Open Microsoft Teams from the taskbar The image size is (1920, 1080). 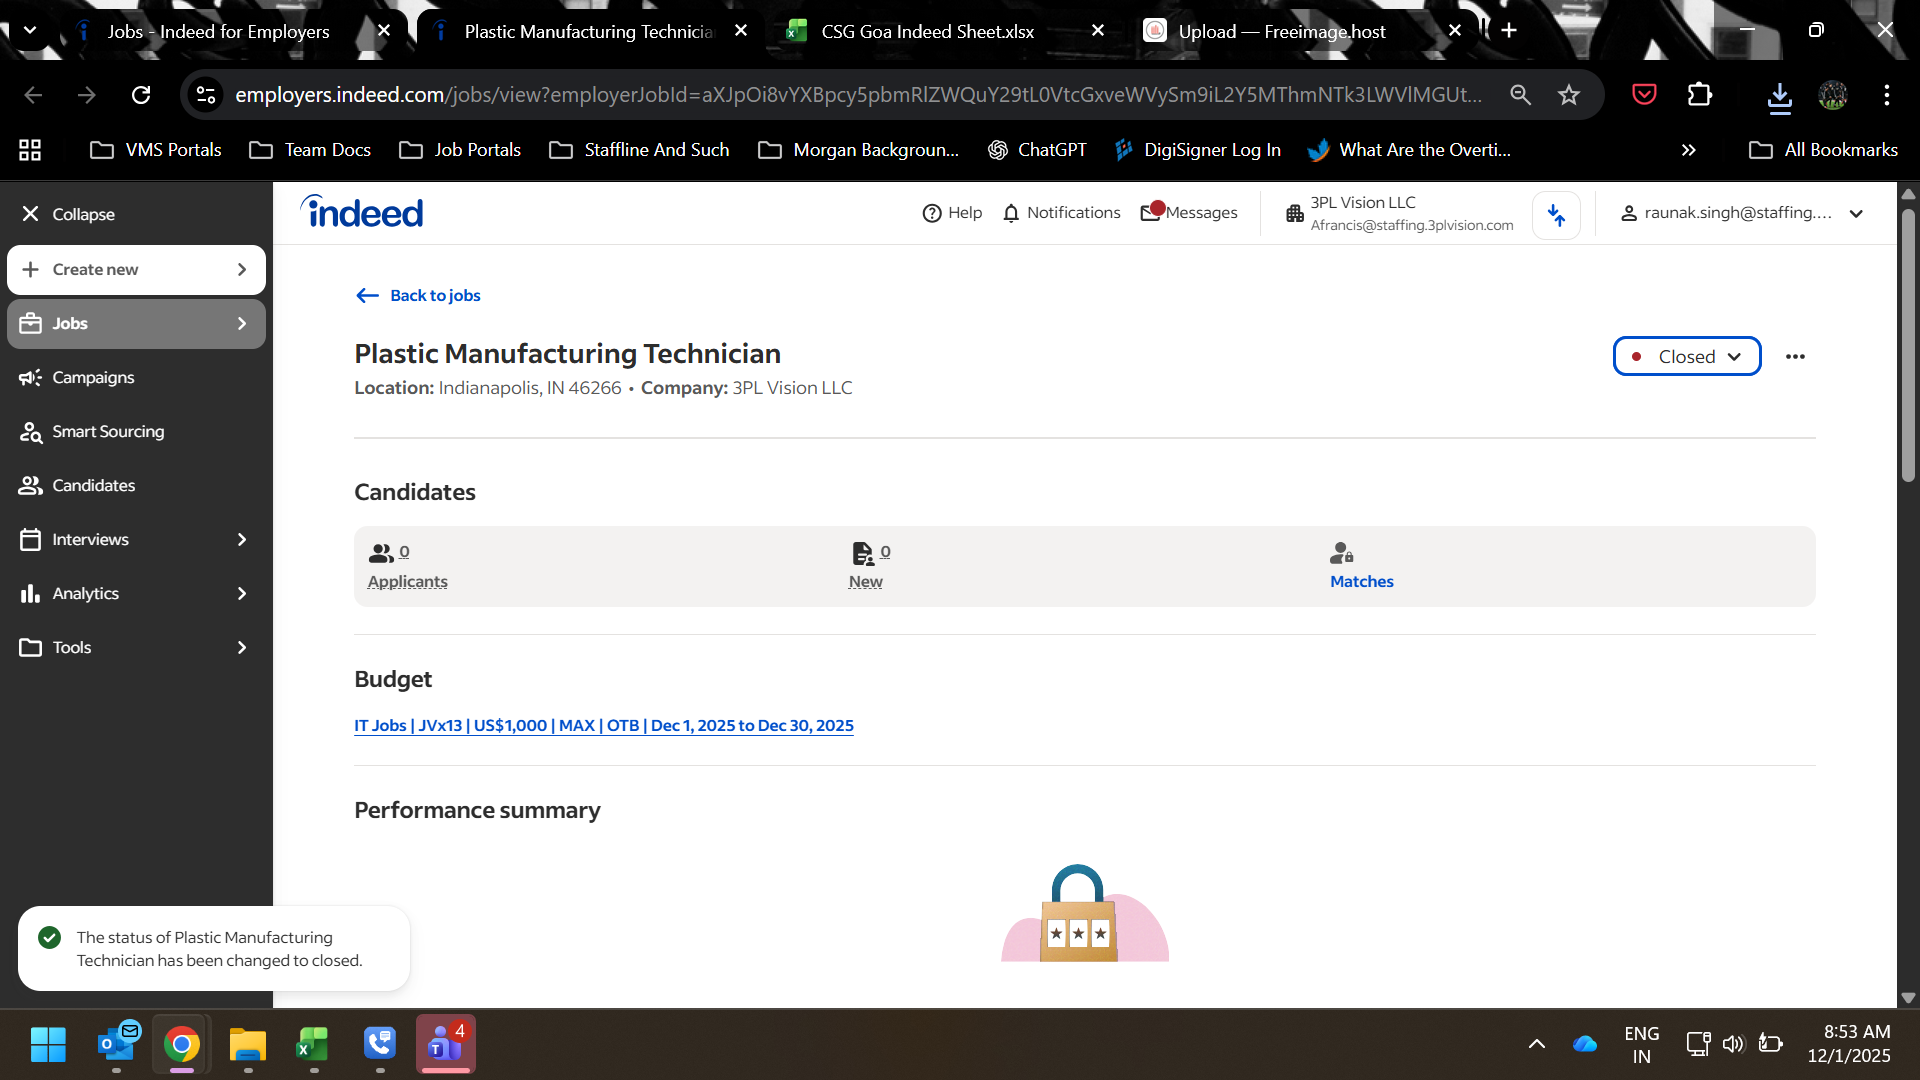tap(445, 1045)
